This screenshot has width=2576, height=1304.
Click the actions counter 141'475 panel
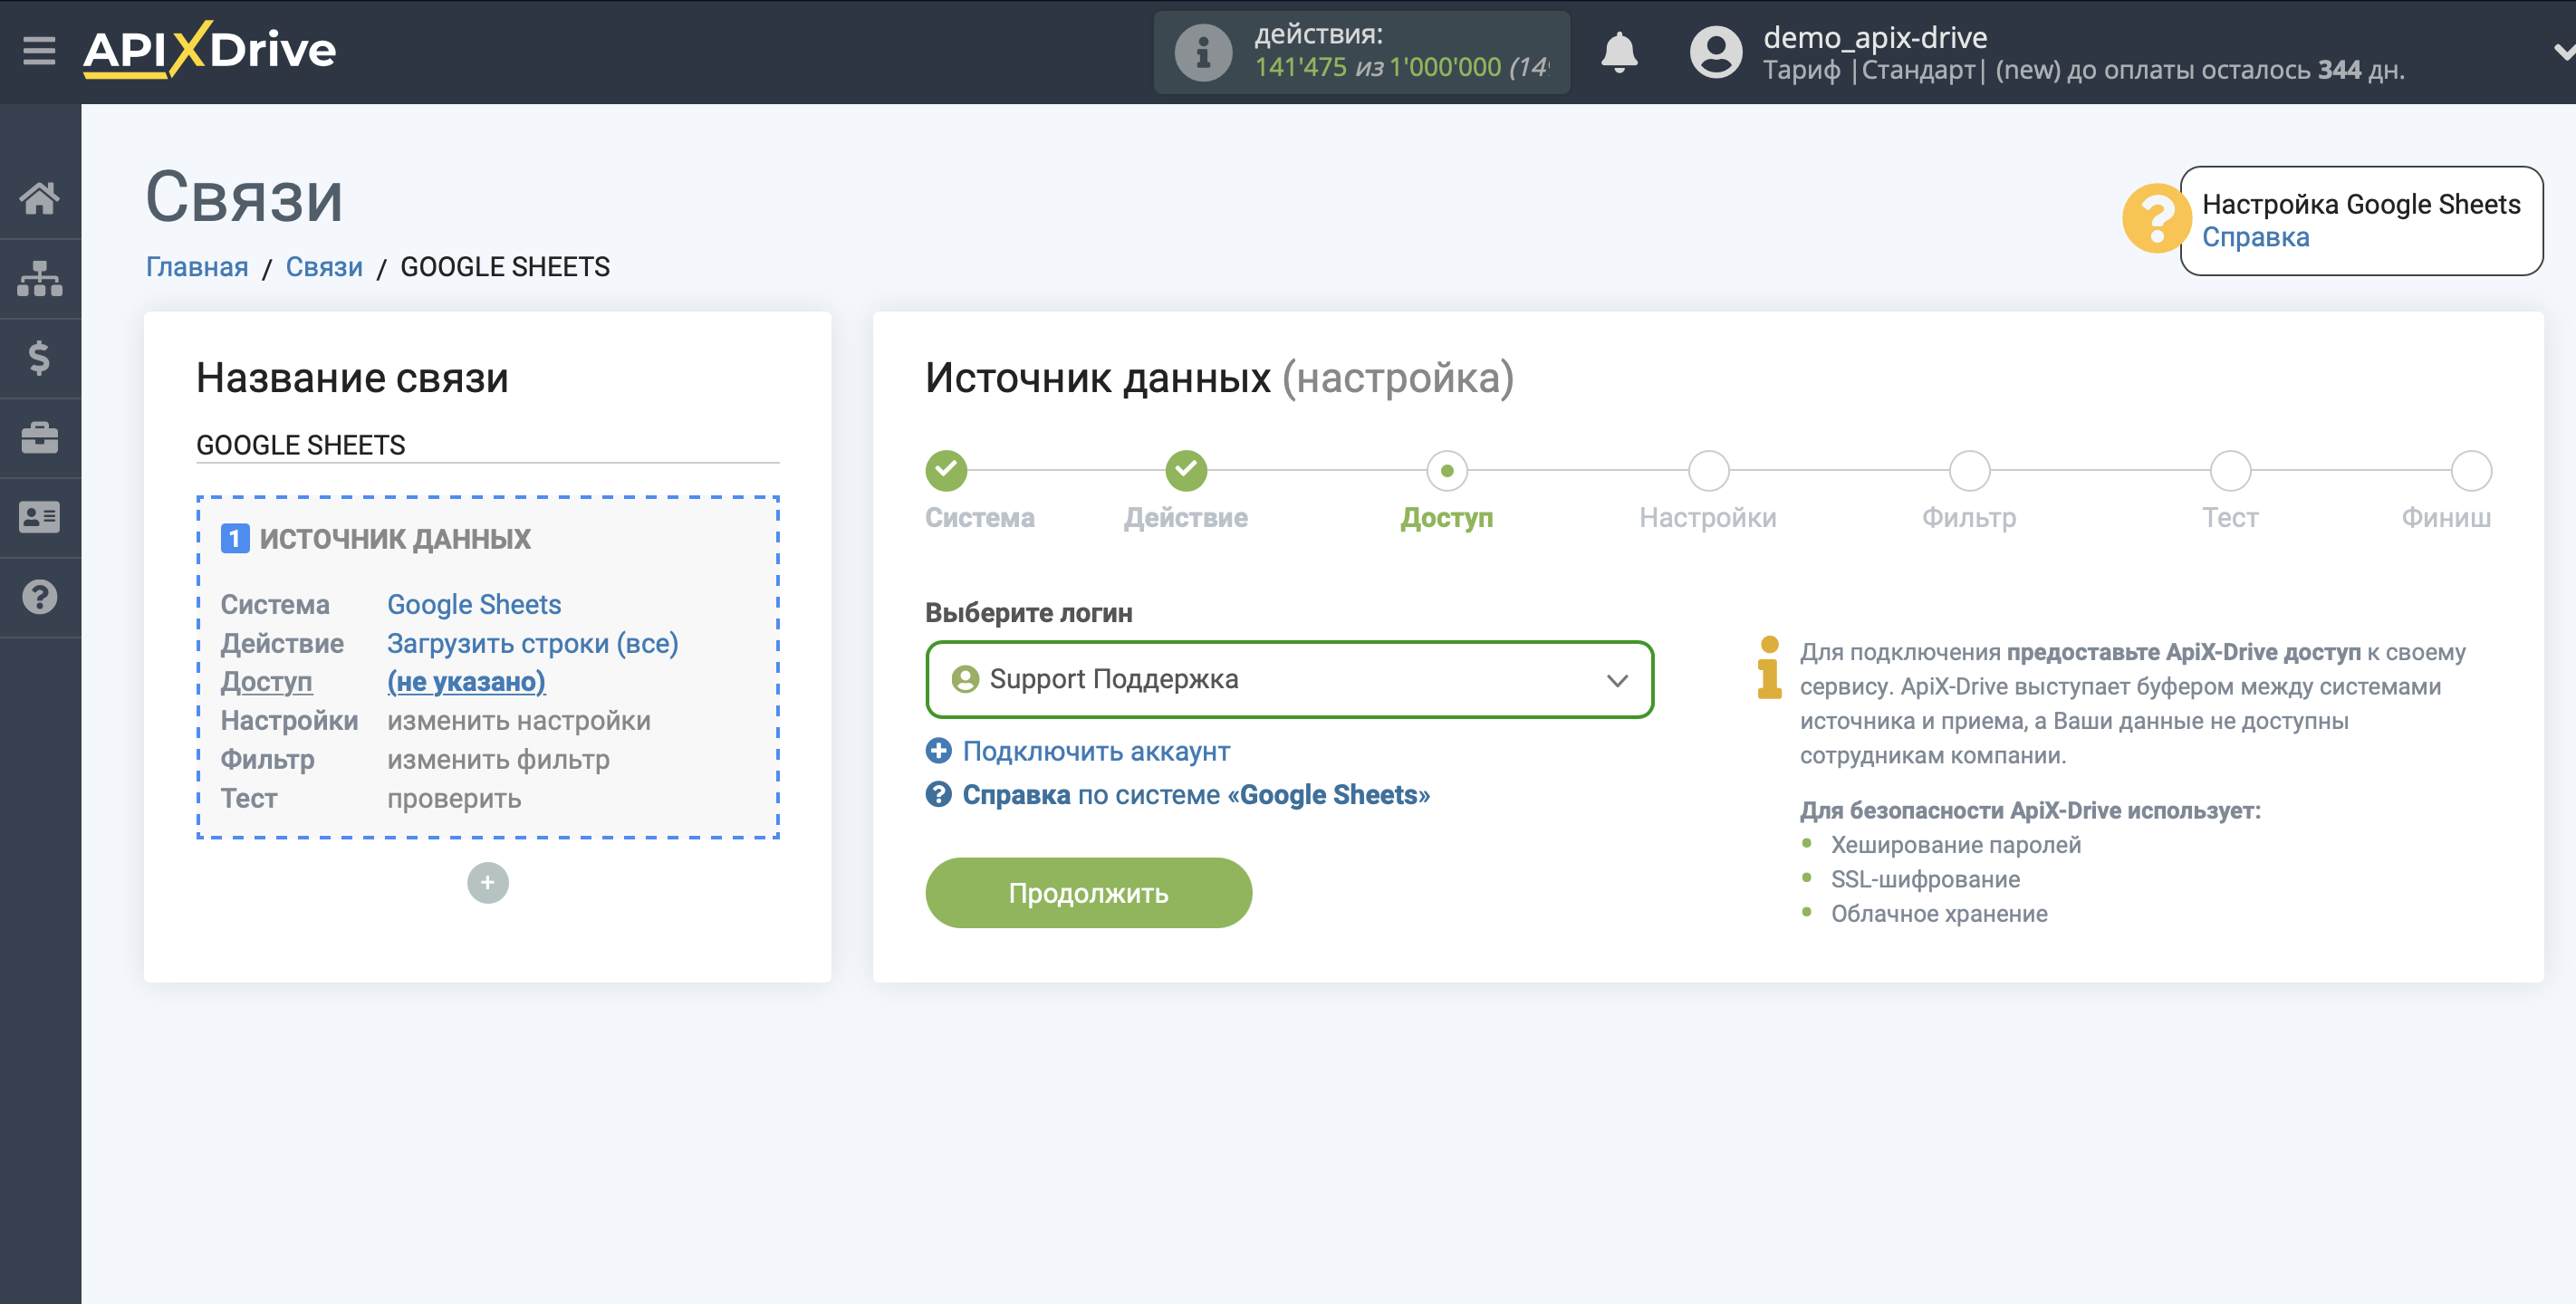point(1361,52)
